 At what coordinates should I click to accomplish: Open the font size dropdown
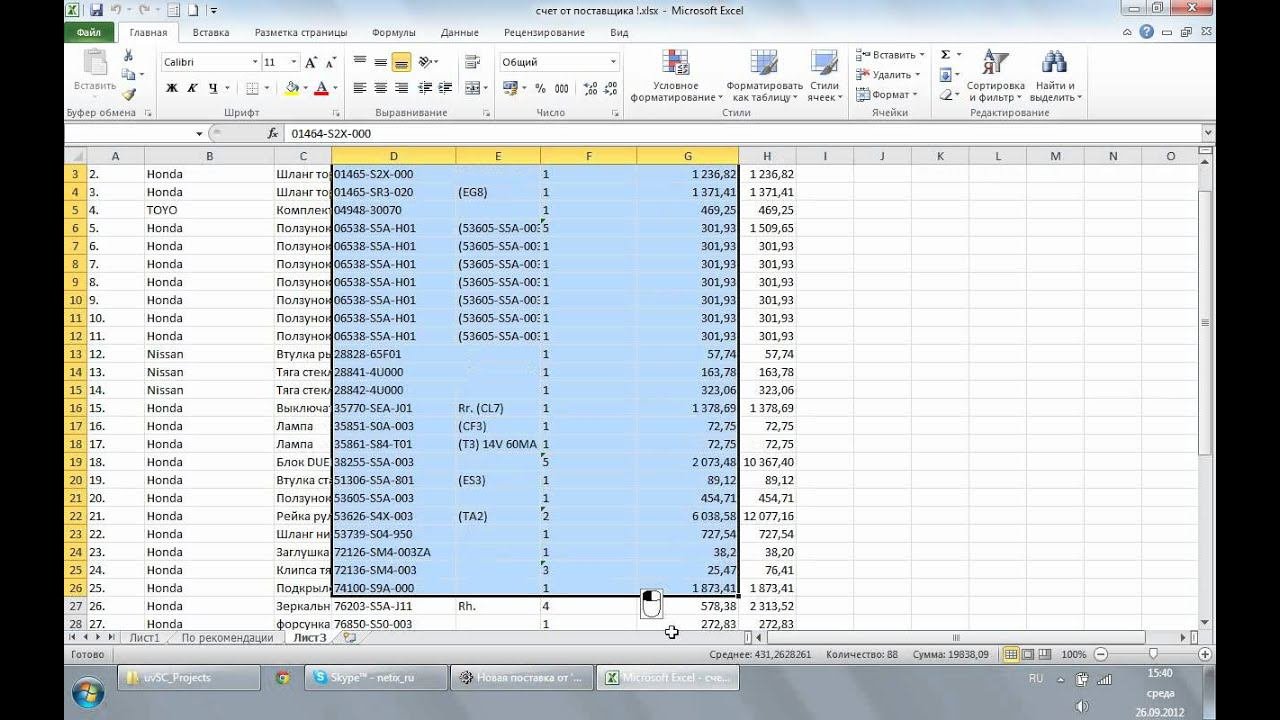click(294, 62)
